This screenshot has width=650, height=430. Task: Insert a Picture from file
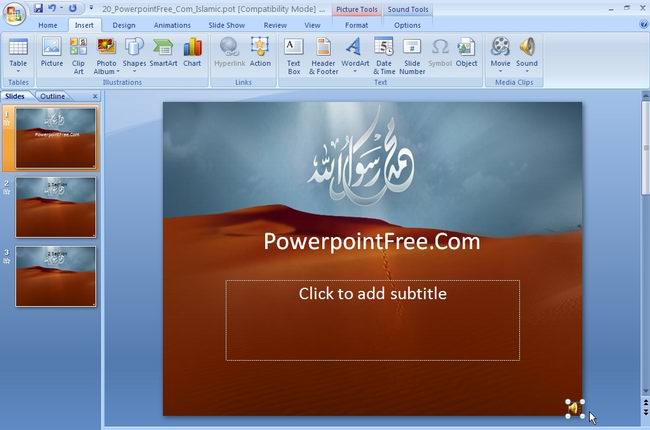point(52,52)
